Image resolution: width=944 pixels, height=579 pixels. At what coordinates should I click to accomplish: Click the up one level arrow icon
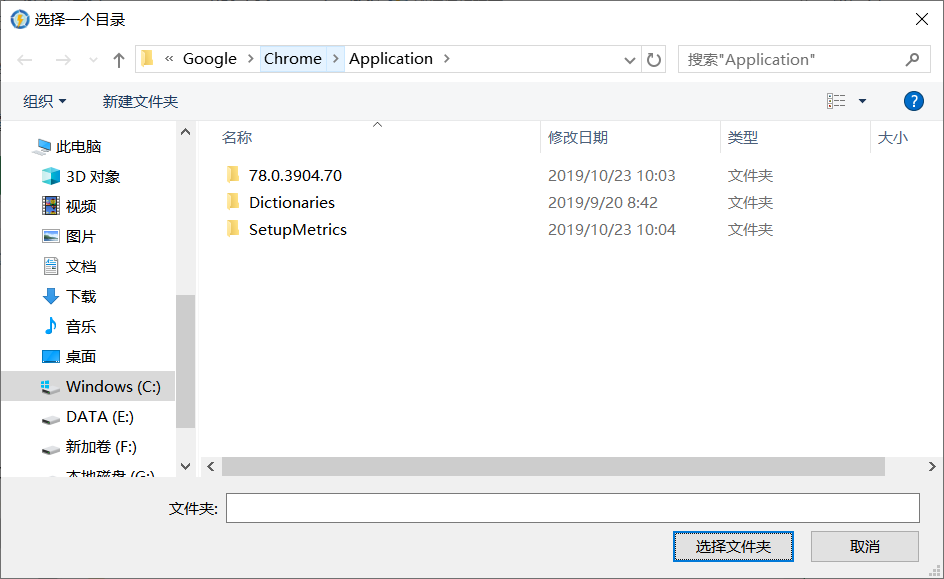click(119, 60)
